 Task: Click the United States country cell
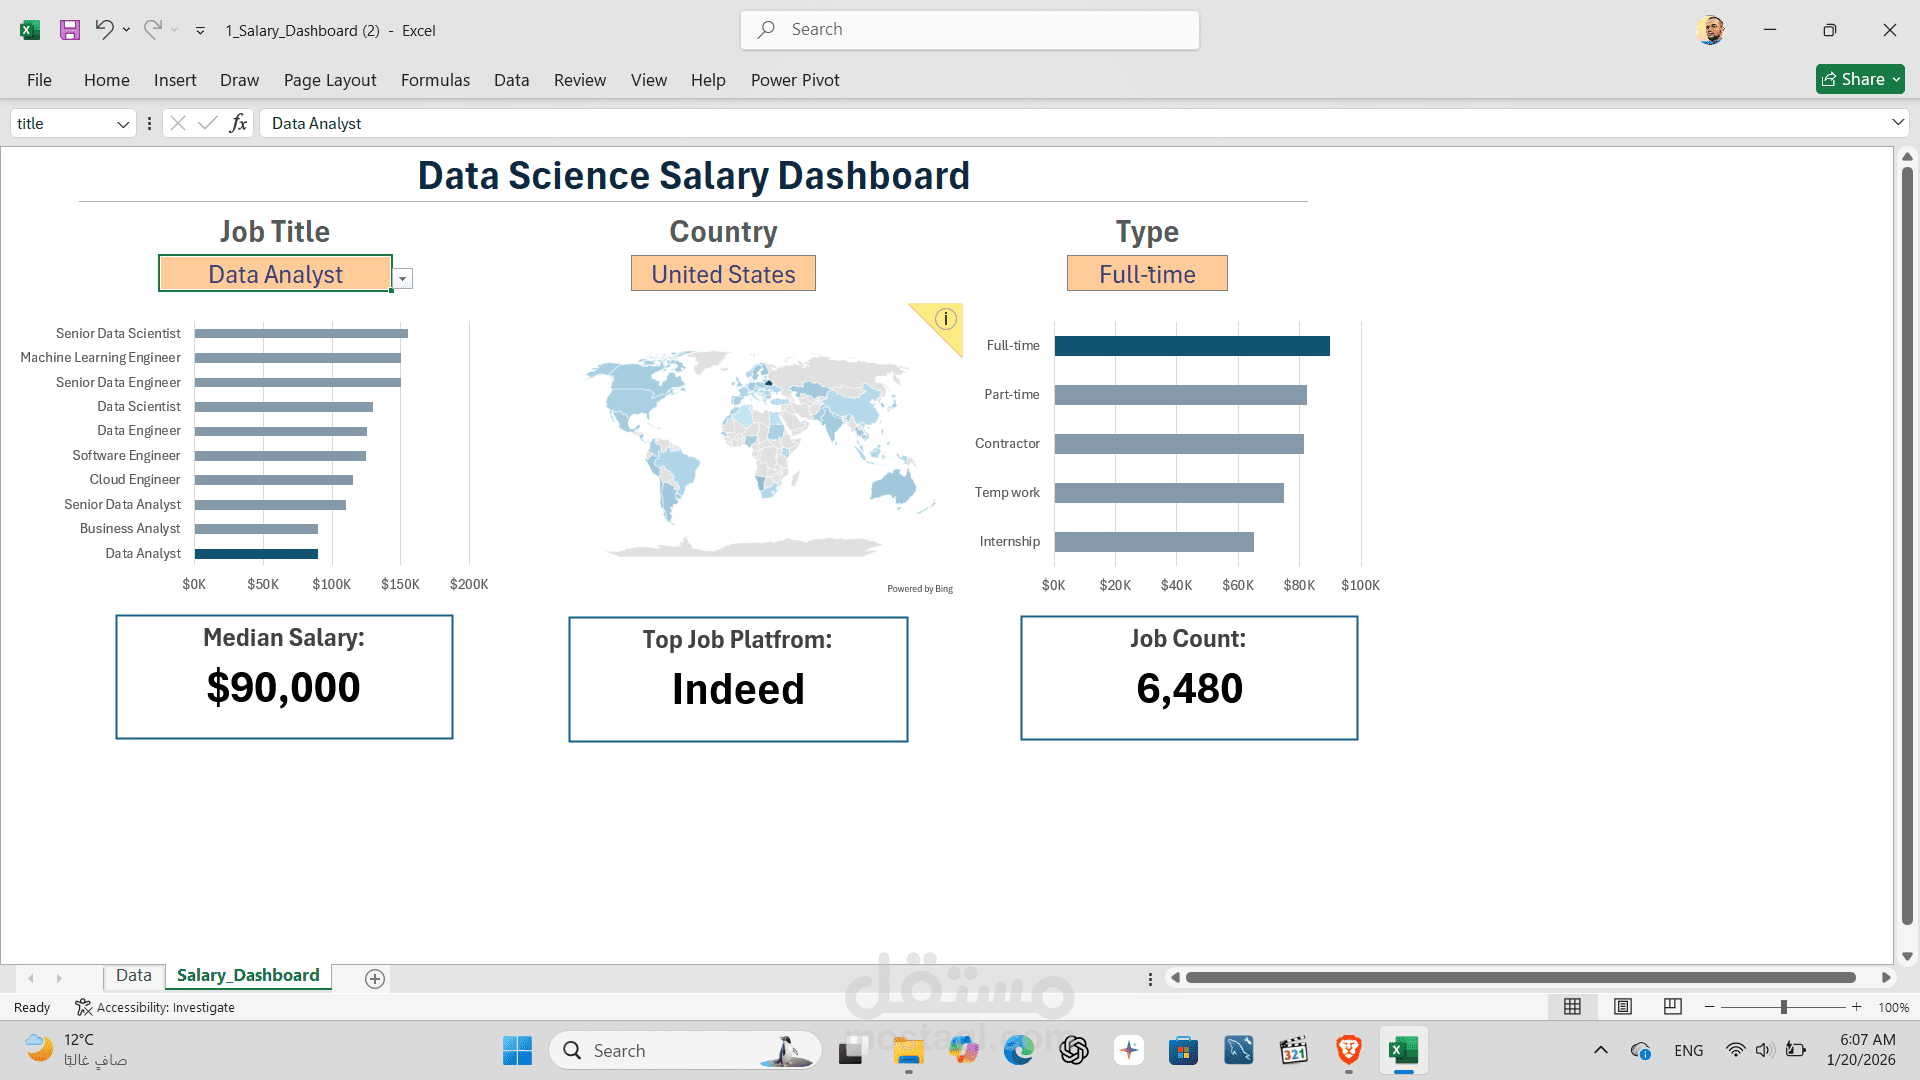click(x=723, y=274)
